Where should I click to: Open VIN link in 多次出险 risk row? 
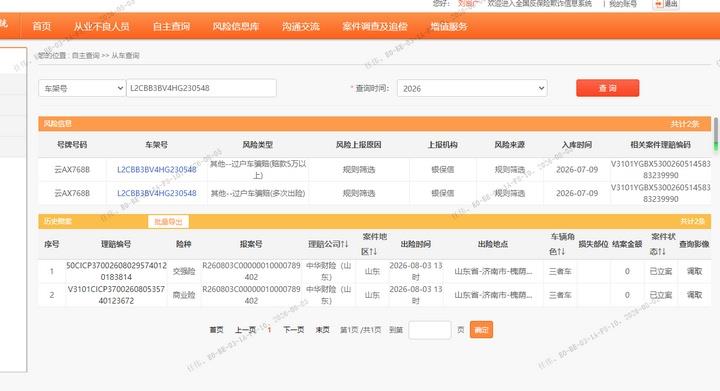pyautogui.click(x=157, y=193)
